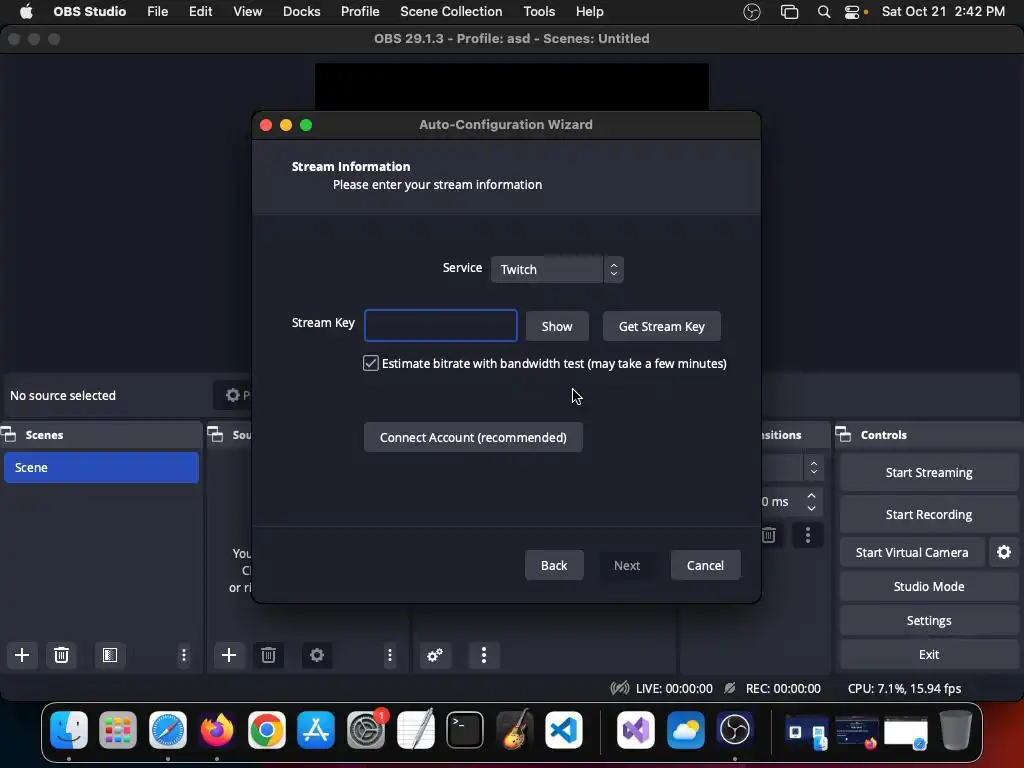Click Start Virtual Camera button
Image resolution: width=1024 pixels, height=768 pixels.
coord(912,552)
